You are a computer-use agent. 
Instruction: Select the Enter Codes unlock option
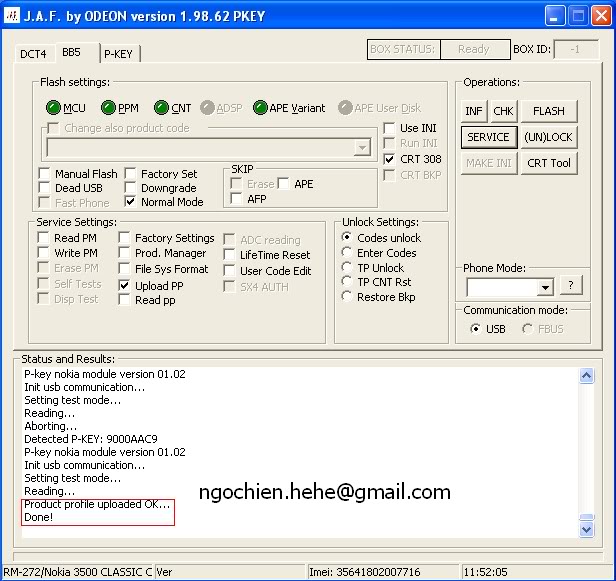[347, 253]
